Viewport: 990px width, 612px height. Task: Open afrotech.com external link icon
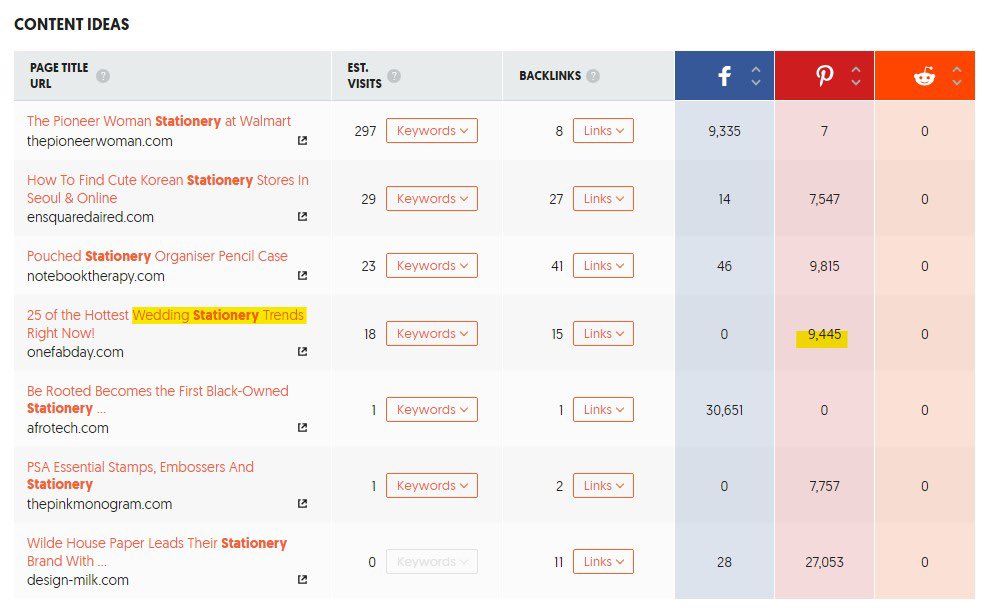[302, 428]
